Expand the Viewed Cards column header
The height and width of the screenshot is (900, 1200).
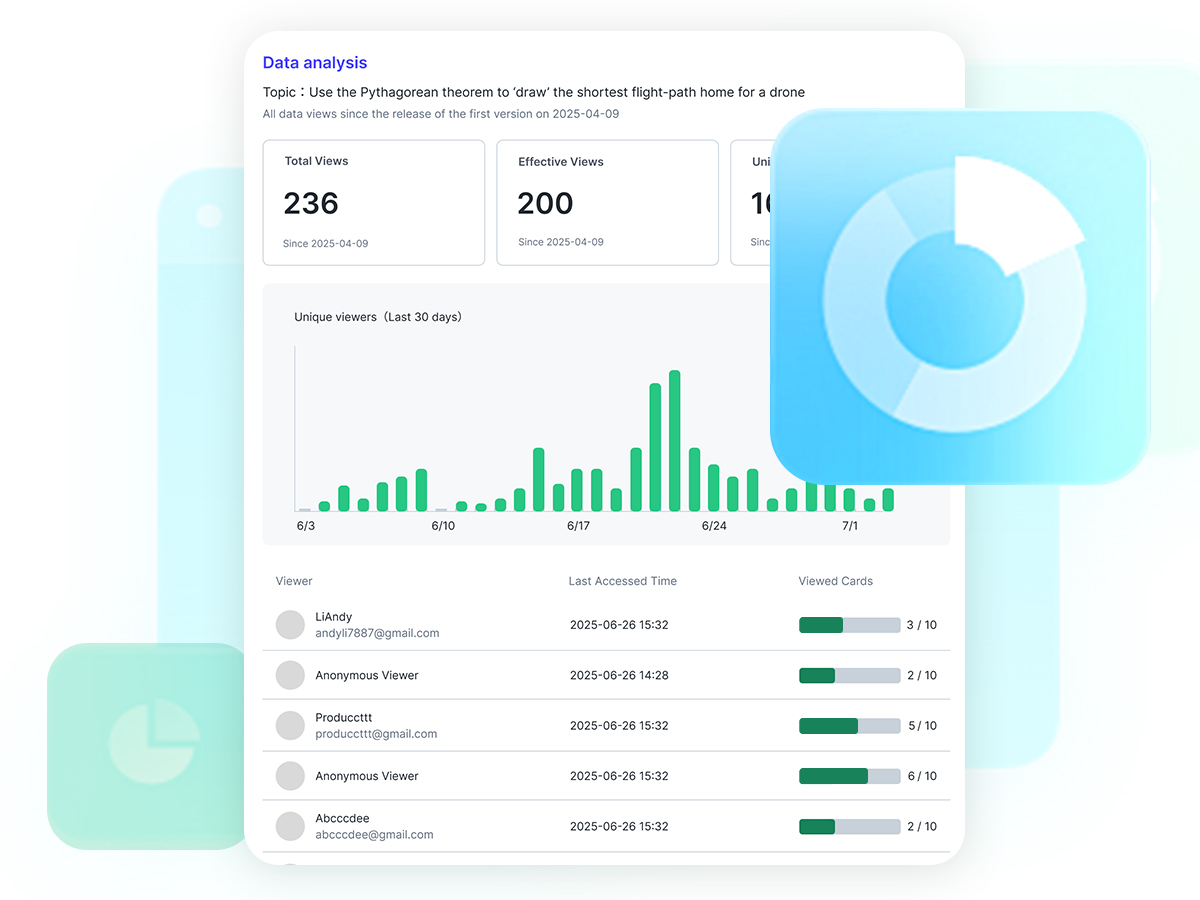pyautogui.click(x=835, y=581)
